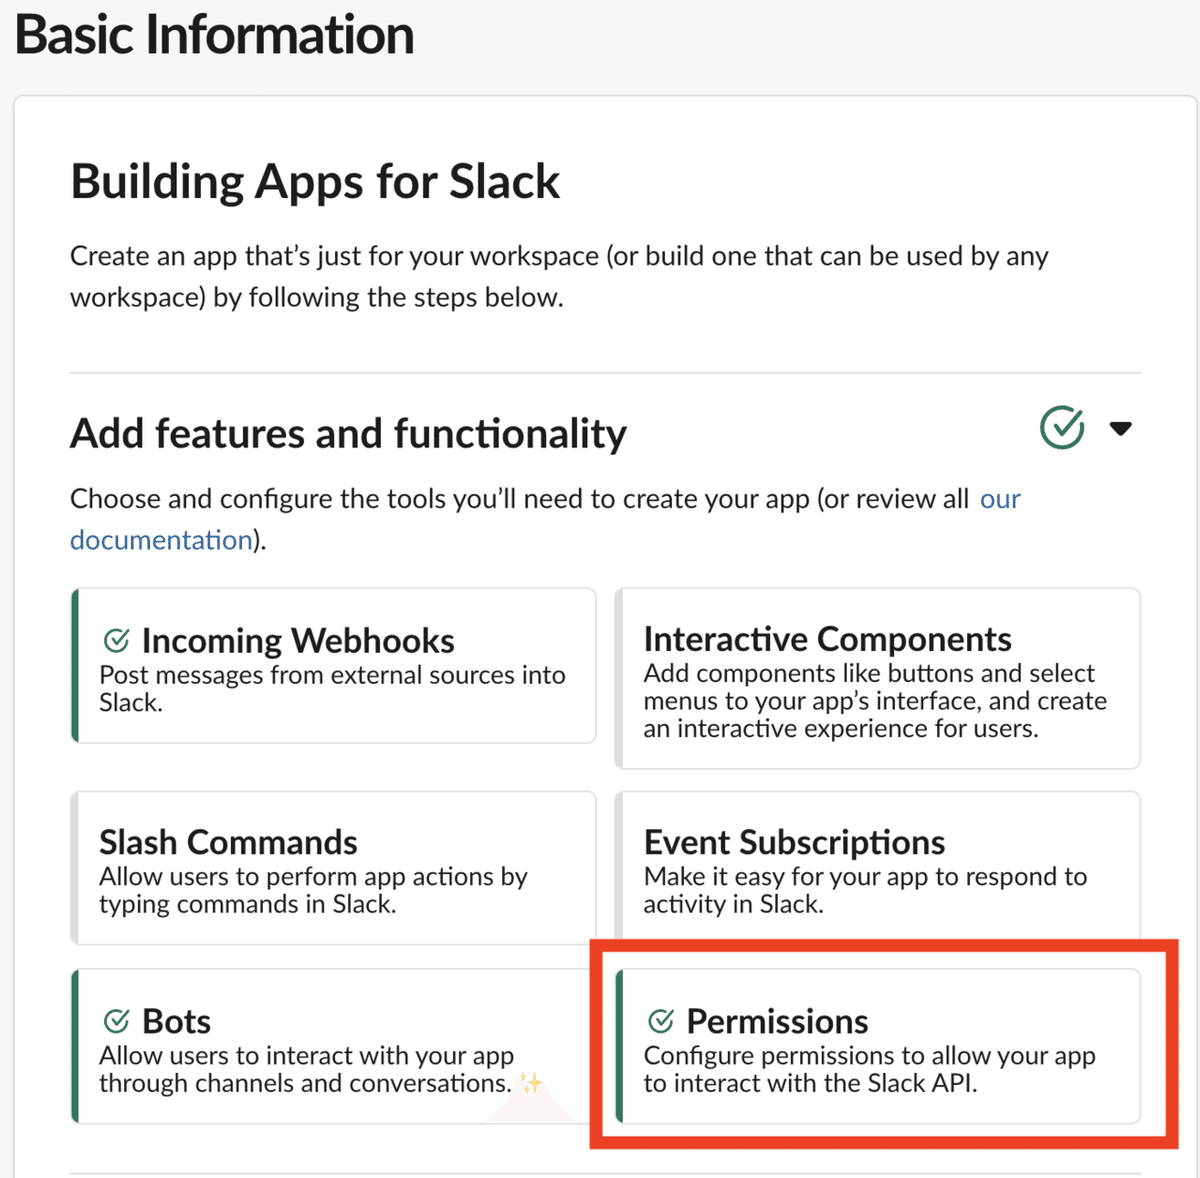Click the checkmark icon beside Incoming Webhooks
Viewport: 1200px width, 1178px height.
[117, 640]
